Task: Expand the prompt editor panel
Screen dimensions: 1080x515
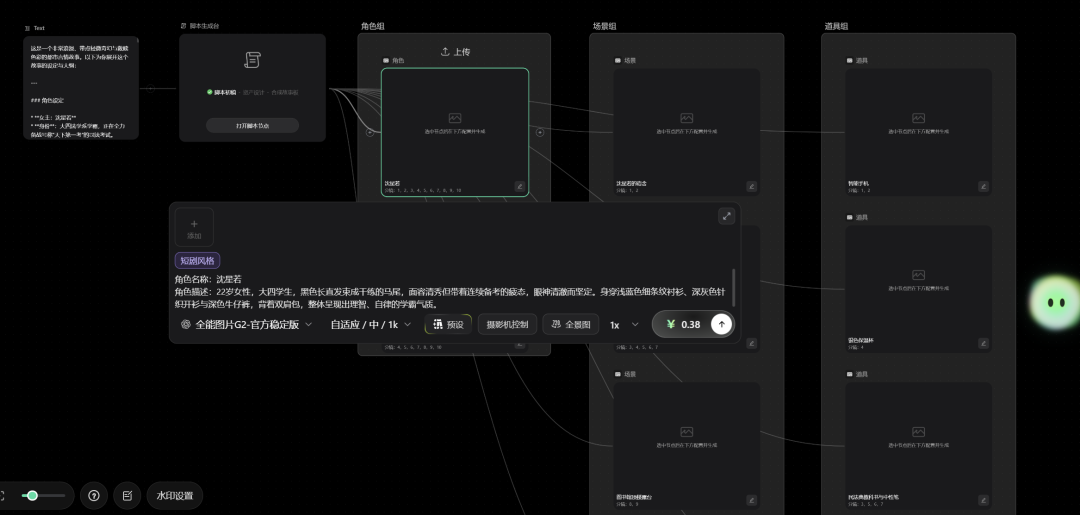Action: point(727,216)
